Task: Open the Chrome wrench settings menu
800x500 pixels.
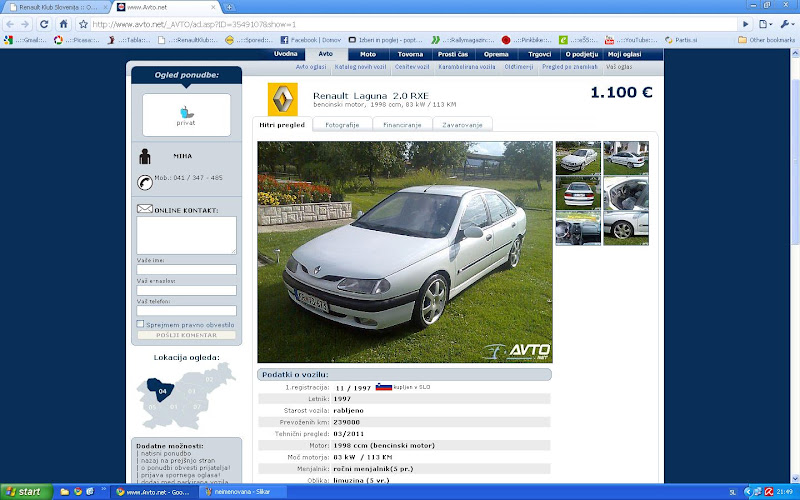Action: (x=786, y=24)
